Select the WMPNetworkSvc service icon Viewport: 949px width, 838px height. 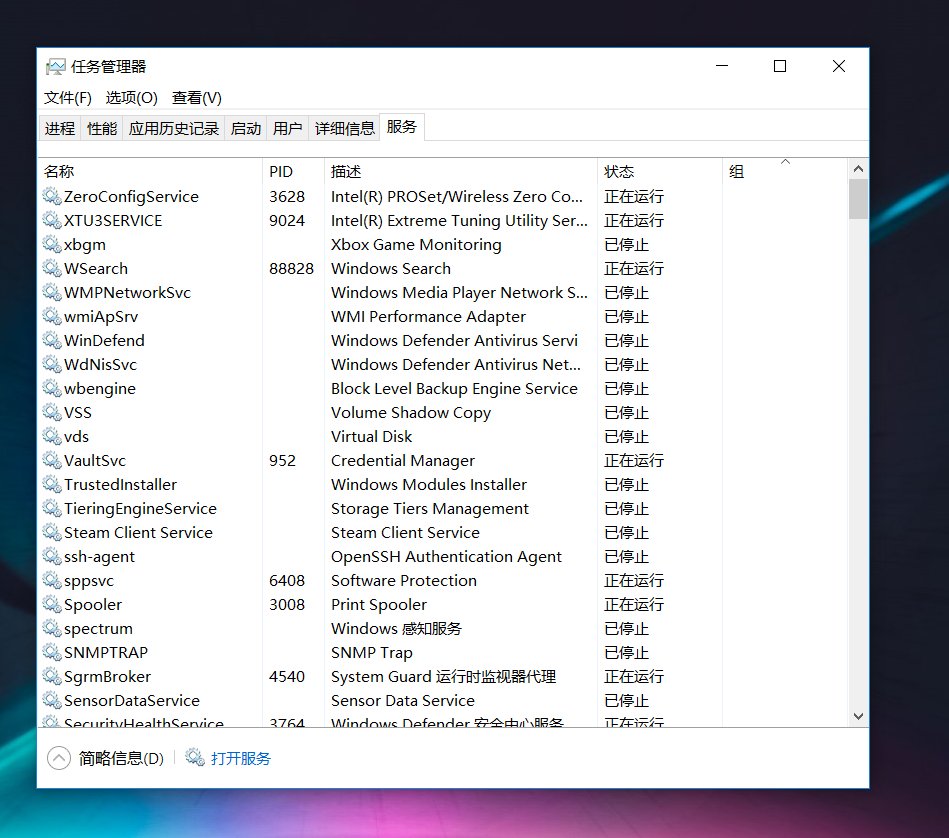pos(52,292)
